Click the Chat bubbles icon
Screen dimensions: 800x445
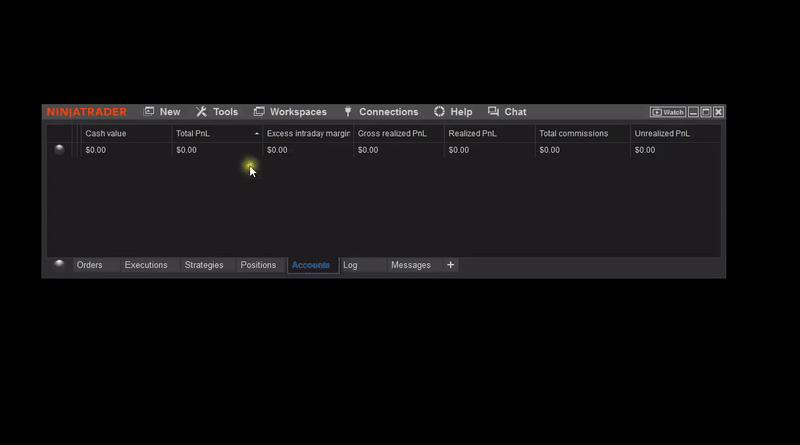(x=493, y=112)
